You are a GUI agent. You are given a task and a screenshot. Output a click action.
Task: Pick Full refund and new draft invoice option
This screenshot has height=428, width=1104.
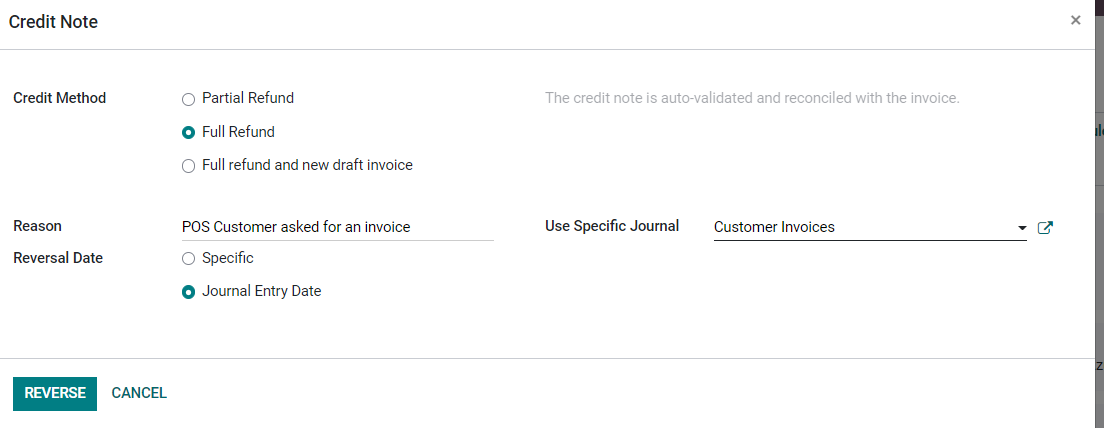tap(188, 166)
